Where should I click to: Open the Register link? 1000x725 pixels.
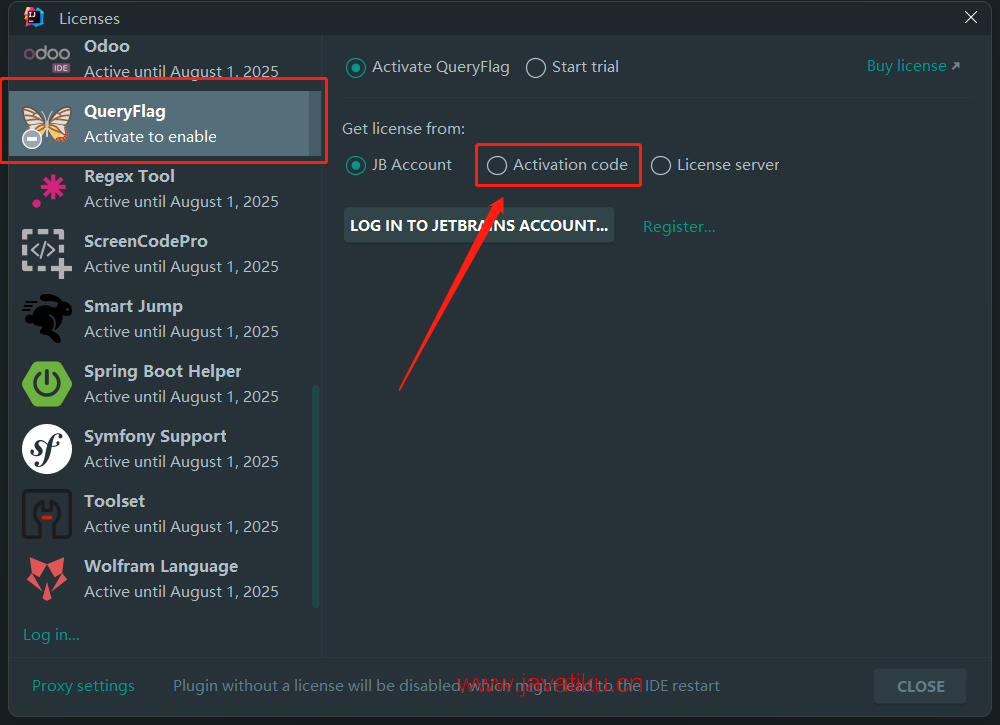tap(679, 226)
